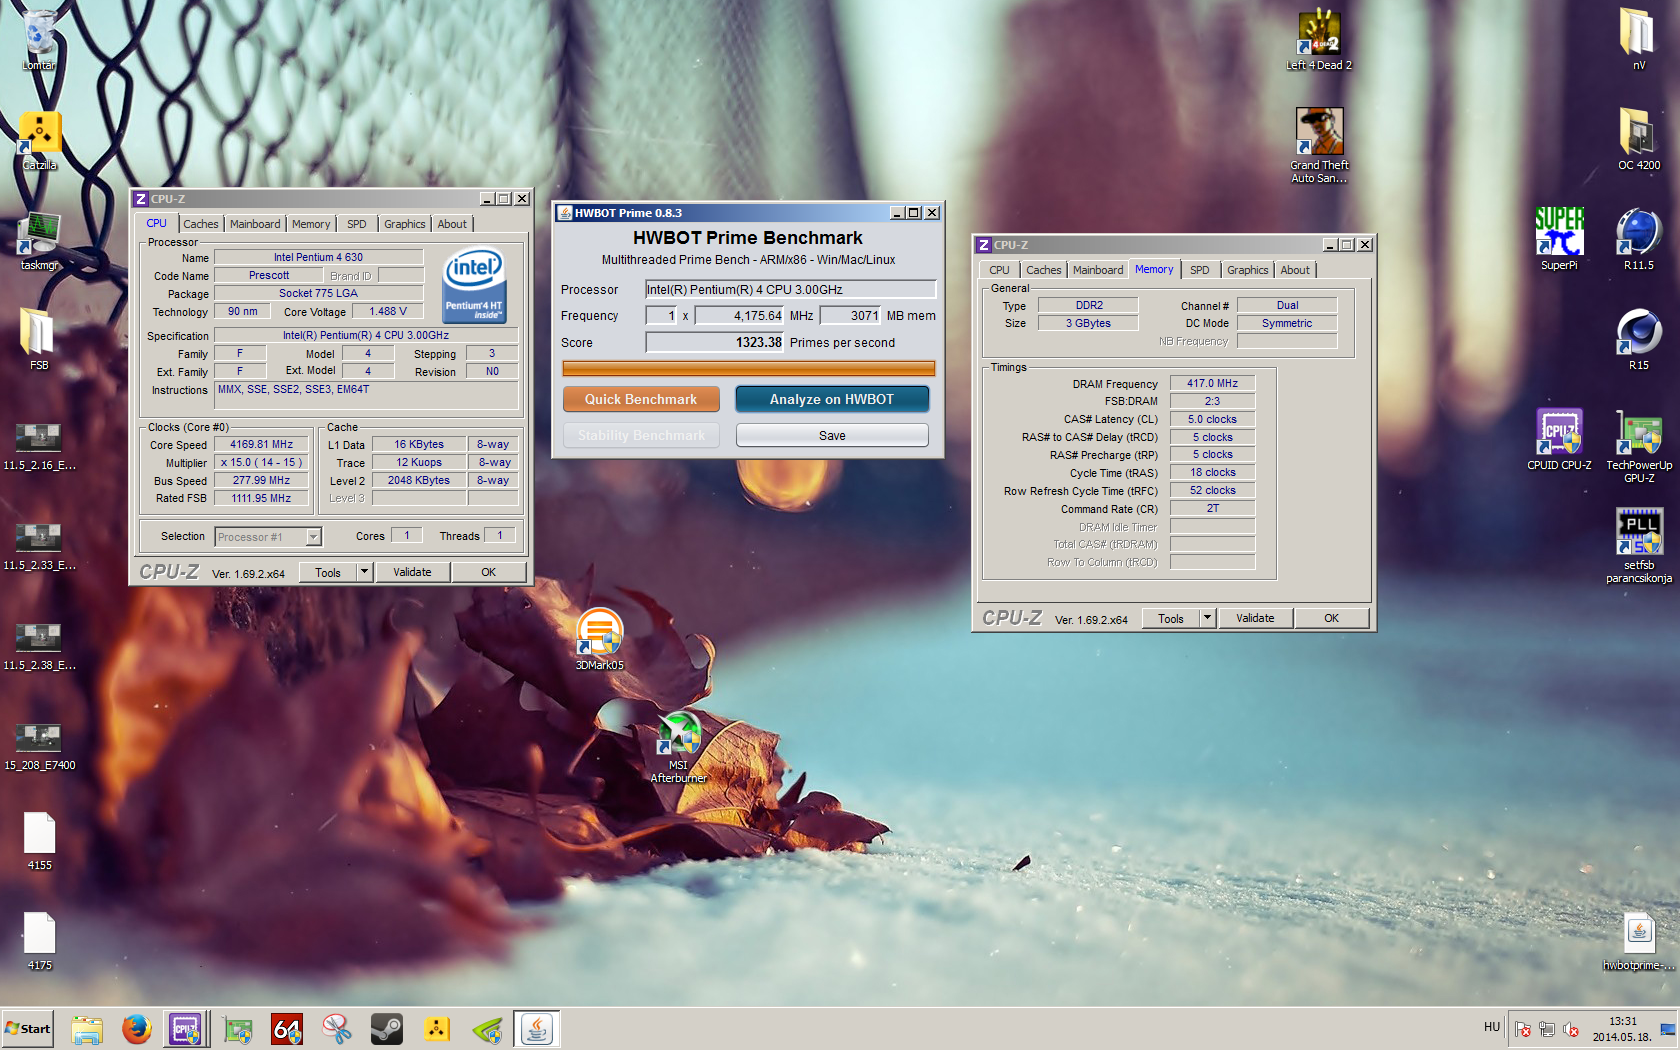Image resolution: width=1680 pixels, height=1050 pixels.
Task: Open the Lomtár recycle bin icon
Action: 39,40
